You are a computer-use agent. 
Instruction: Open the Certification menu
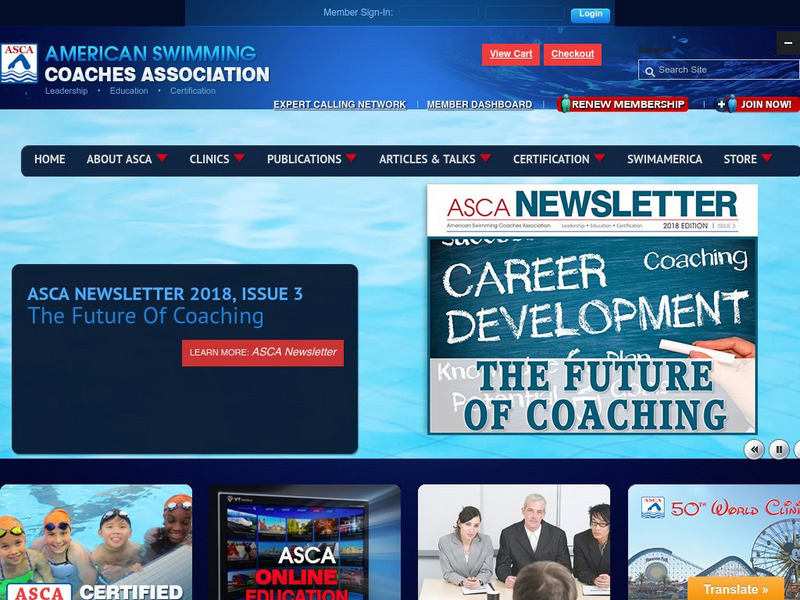[551, 159]
